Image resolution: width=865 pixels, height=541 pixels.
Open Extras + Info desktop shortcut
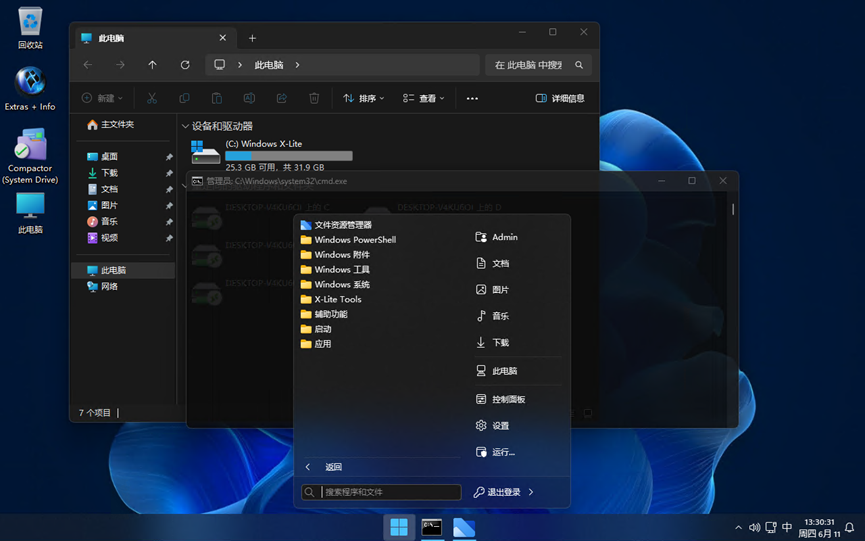pos(30,89)
